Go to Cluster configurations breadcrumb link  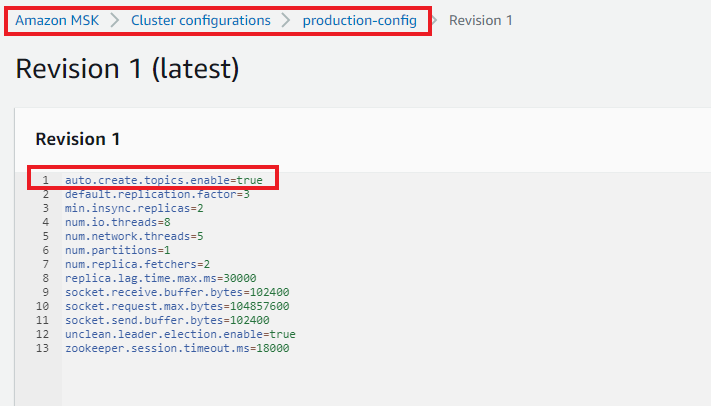(x=200, y=20)
